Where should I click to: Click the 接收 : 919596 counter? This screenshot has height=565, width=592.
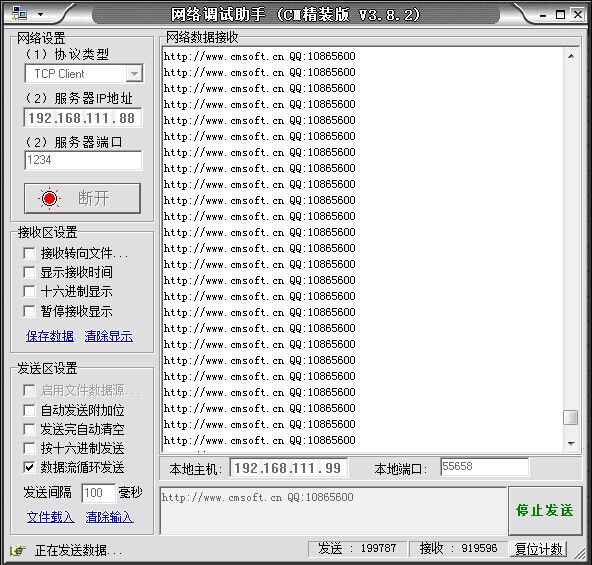(x=459, y=548)
